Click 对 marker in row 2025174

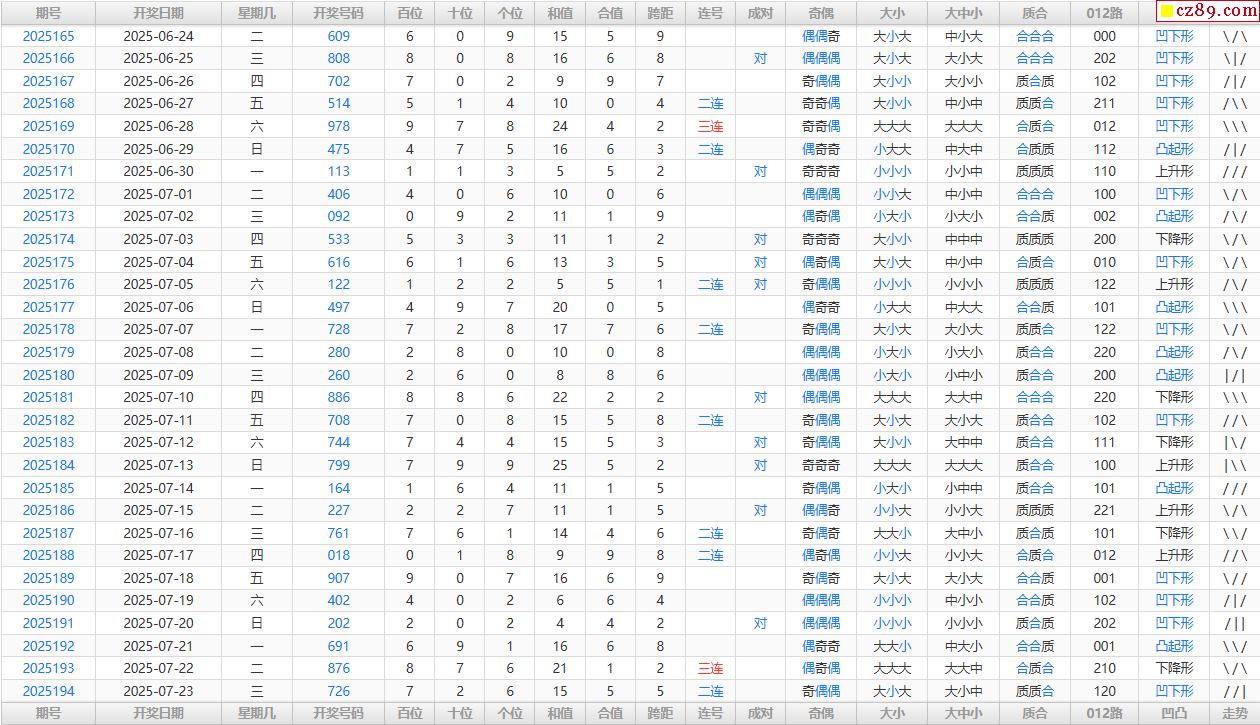coord(760,239)
